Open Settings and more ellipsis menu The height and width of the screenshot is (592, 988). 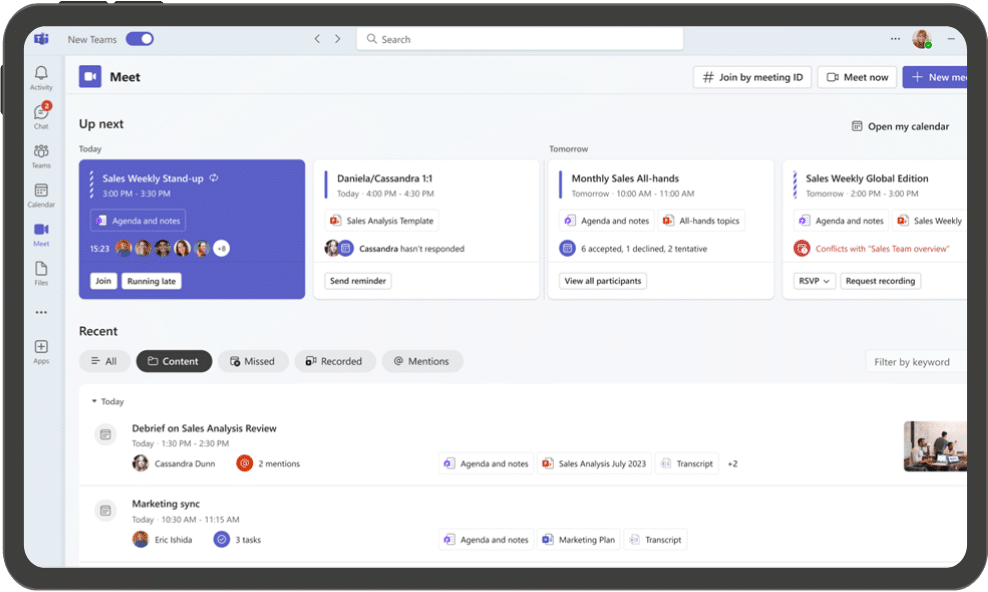click(x=895, y=39)
